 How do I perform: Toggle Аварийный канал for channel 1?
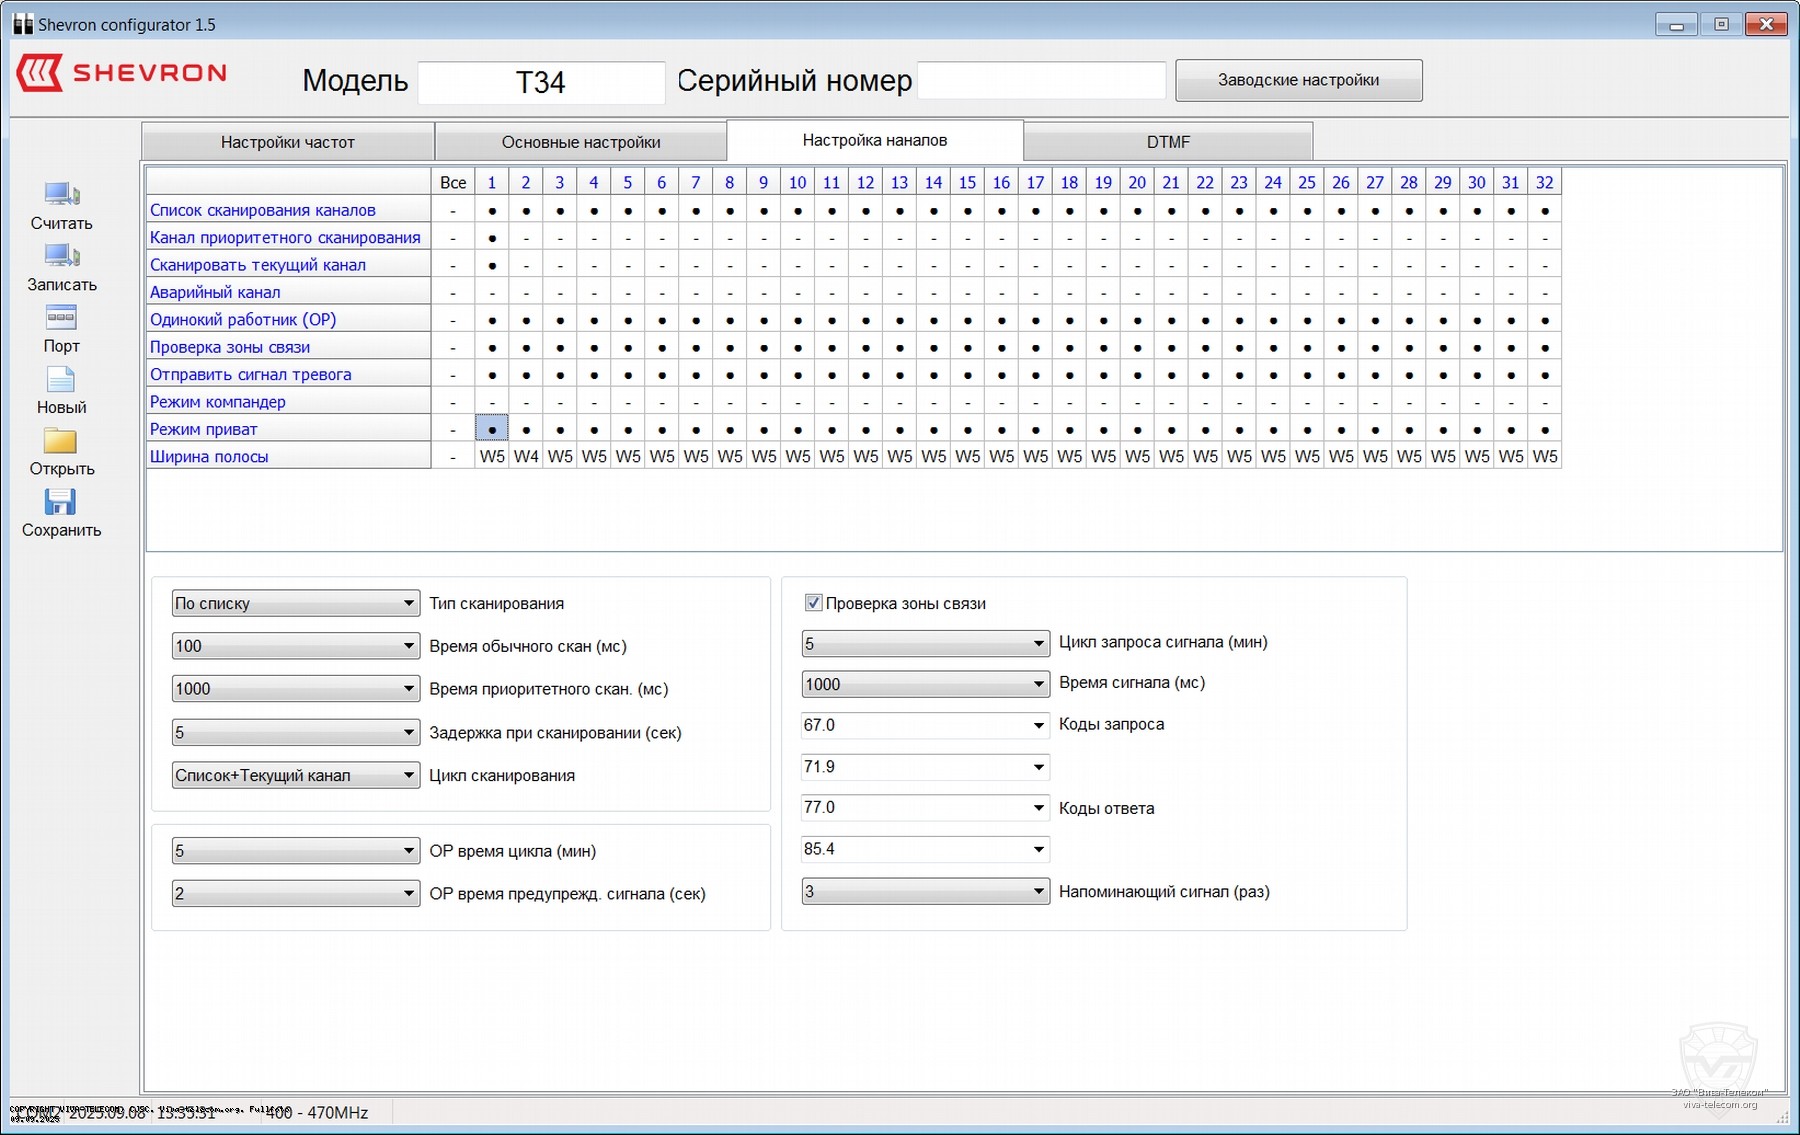click(x=492, y=293)
